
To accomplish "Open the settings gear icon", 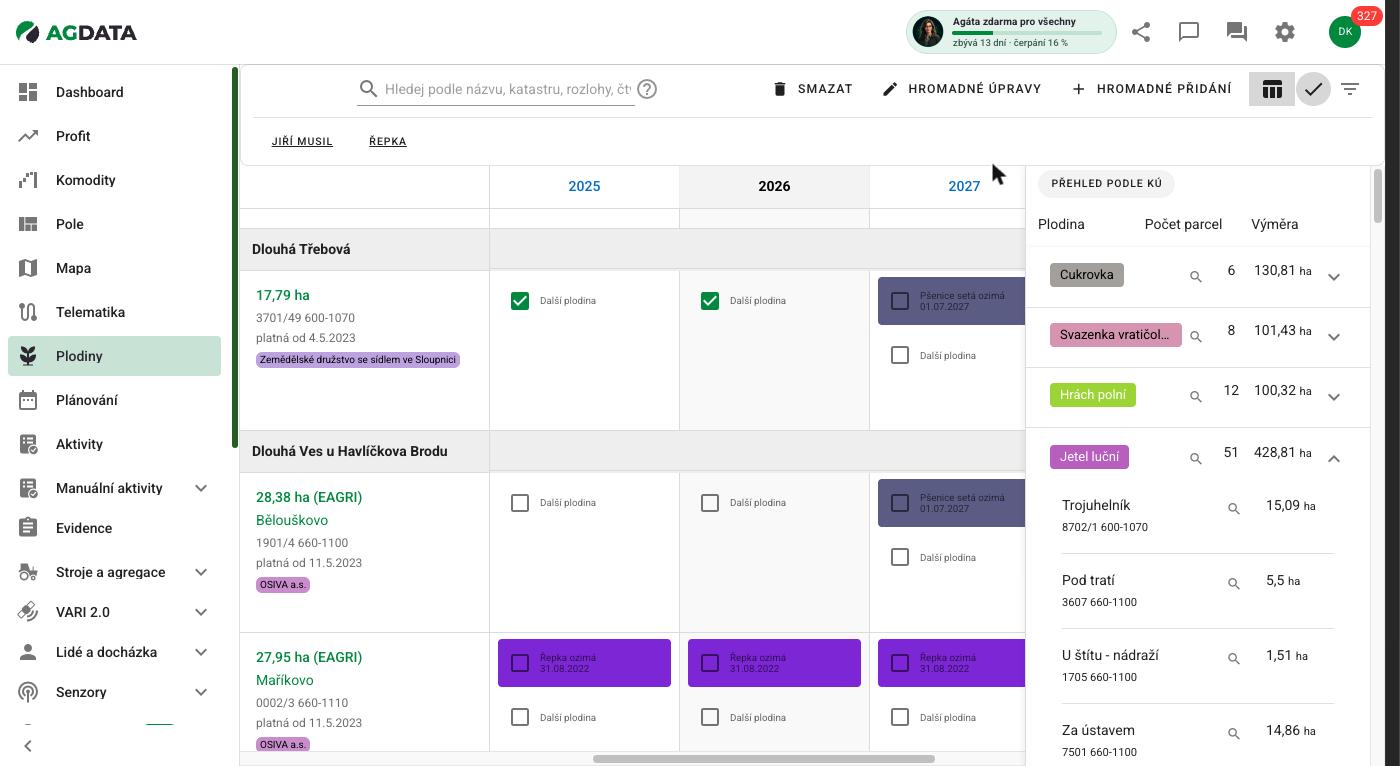I will tap(1285, 32).
